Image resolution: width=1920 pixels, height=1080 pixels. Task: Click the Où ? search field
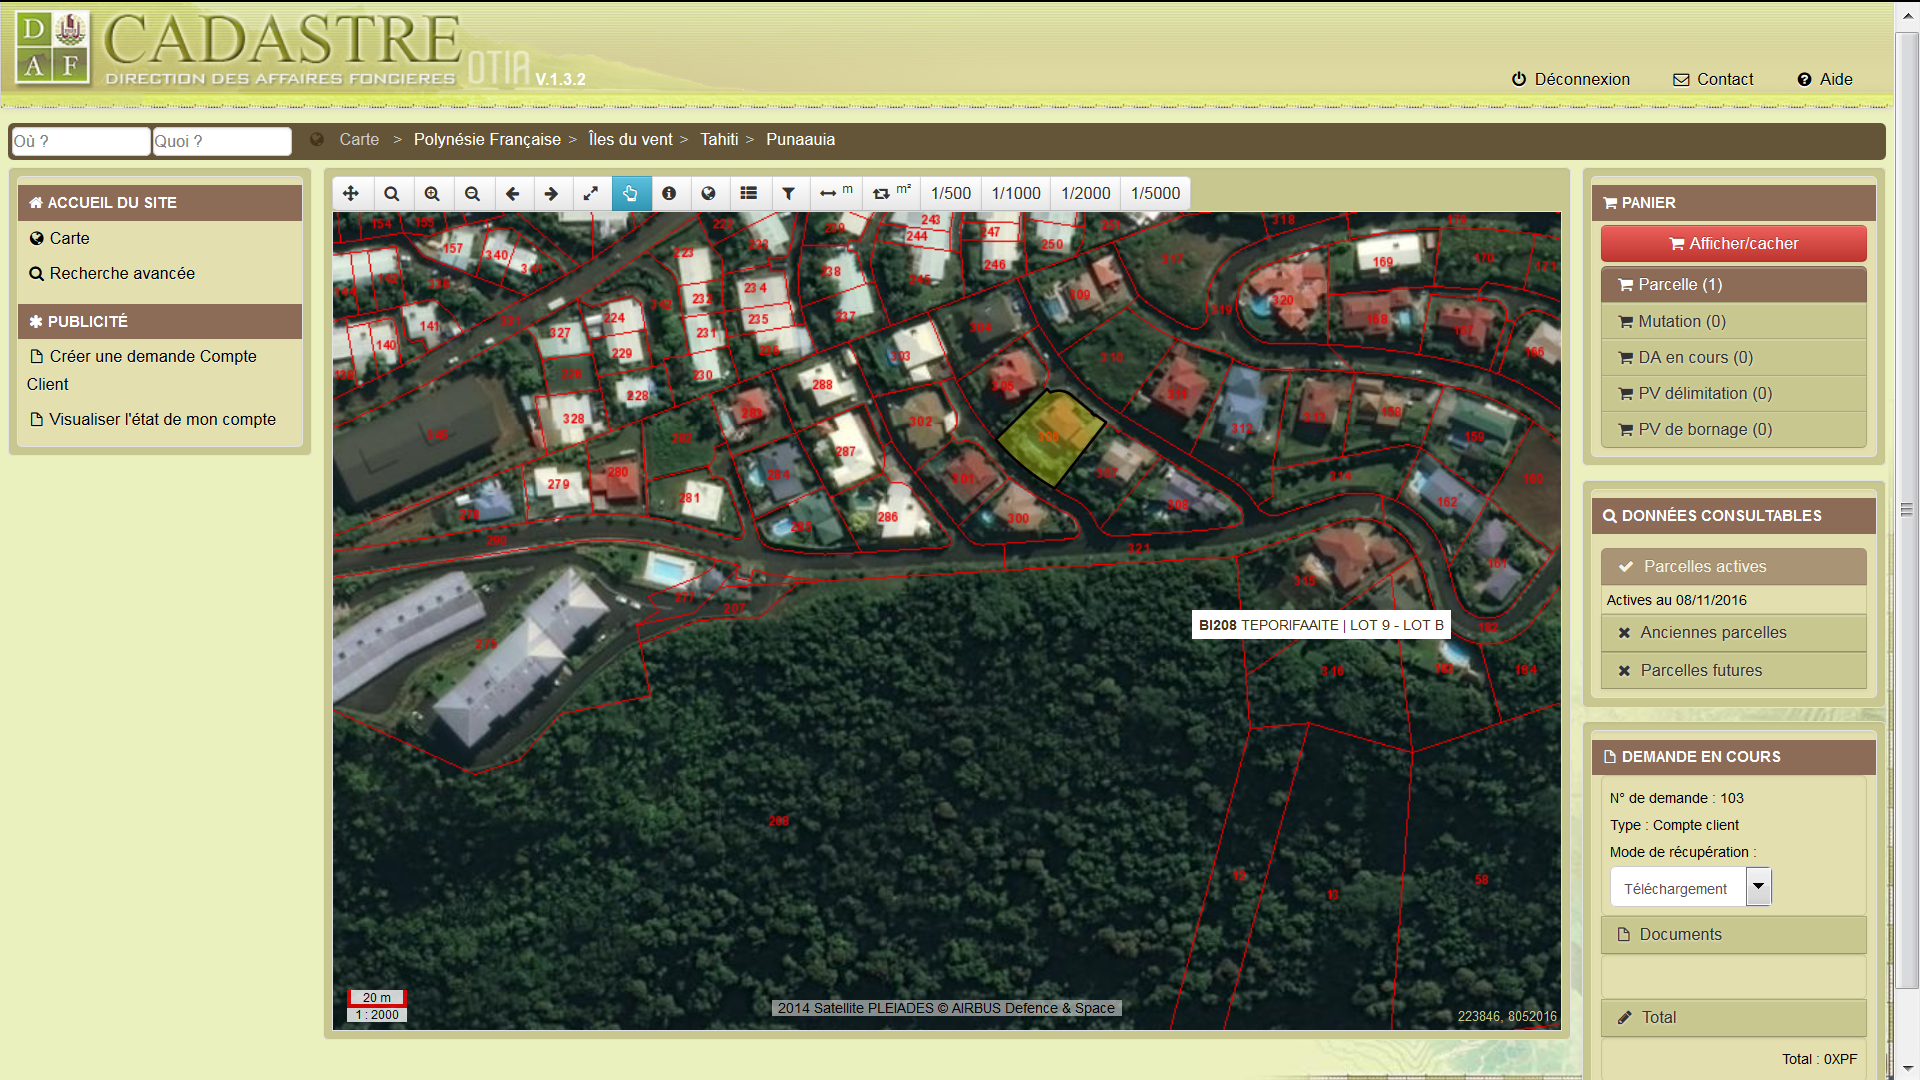[80, 141]
